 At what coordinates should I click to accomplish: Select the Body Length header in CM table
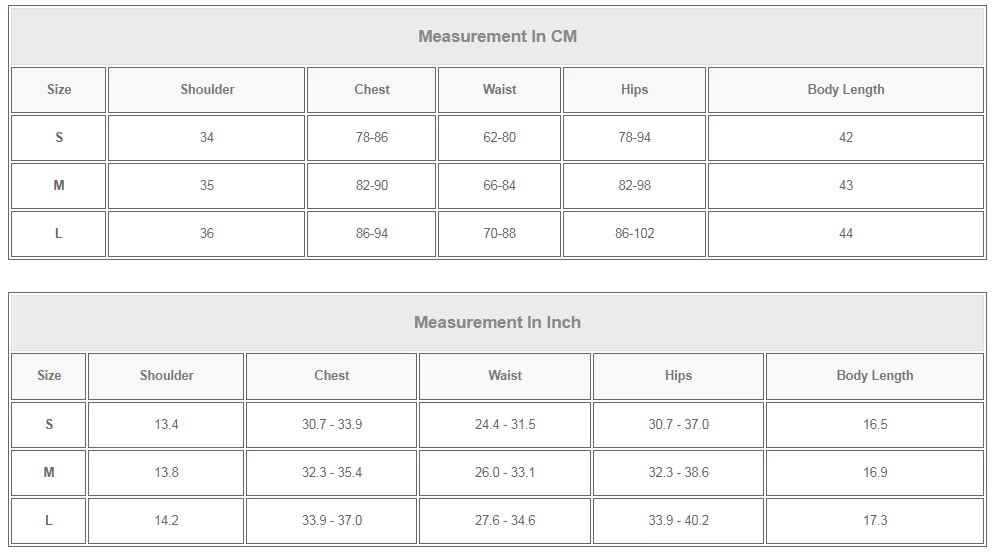[x=846, y=90]
